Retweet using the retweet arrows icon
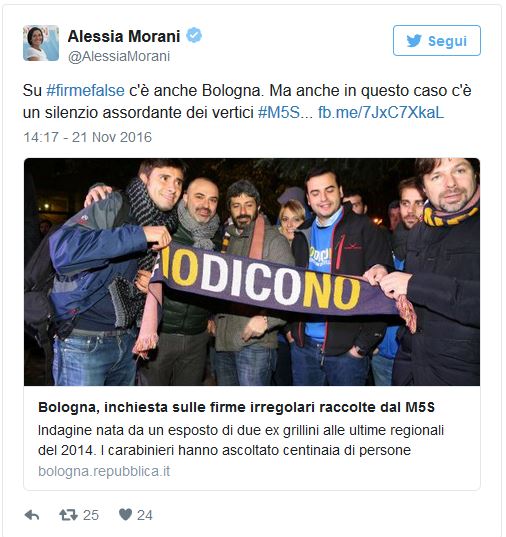 [68, 515]
